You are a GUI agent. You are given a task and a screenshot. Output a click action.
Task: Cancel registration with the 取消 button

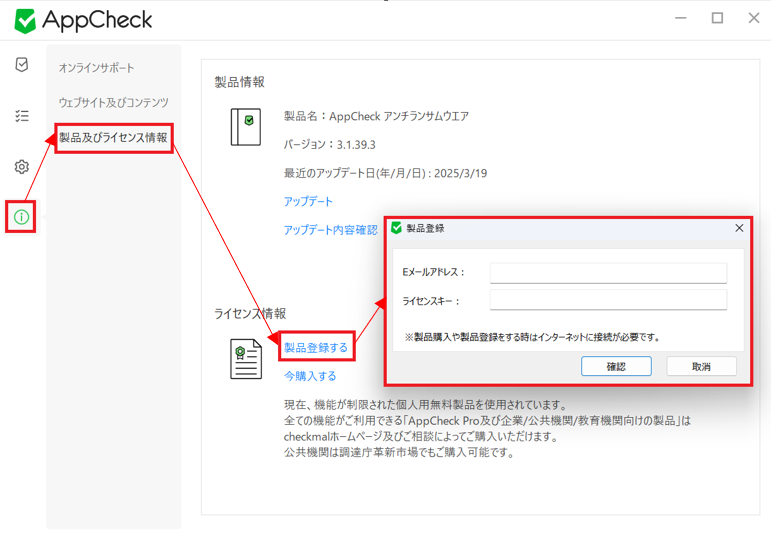coord(701,366)
